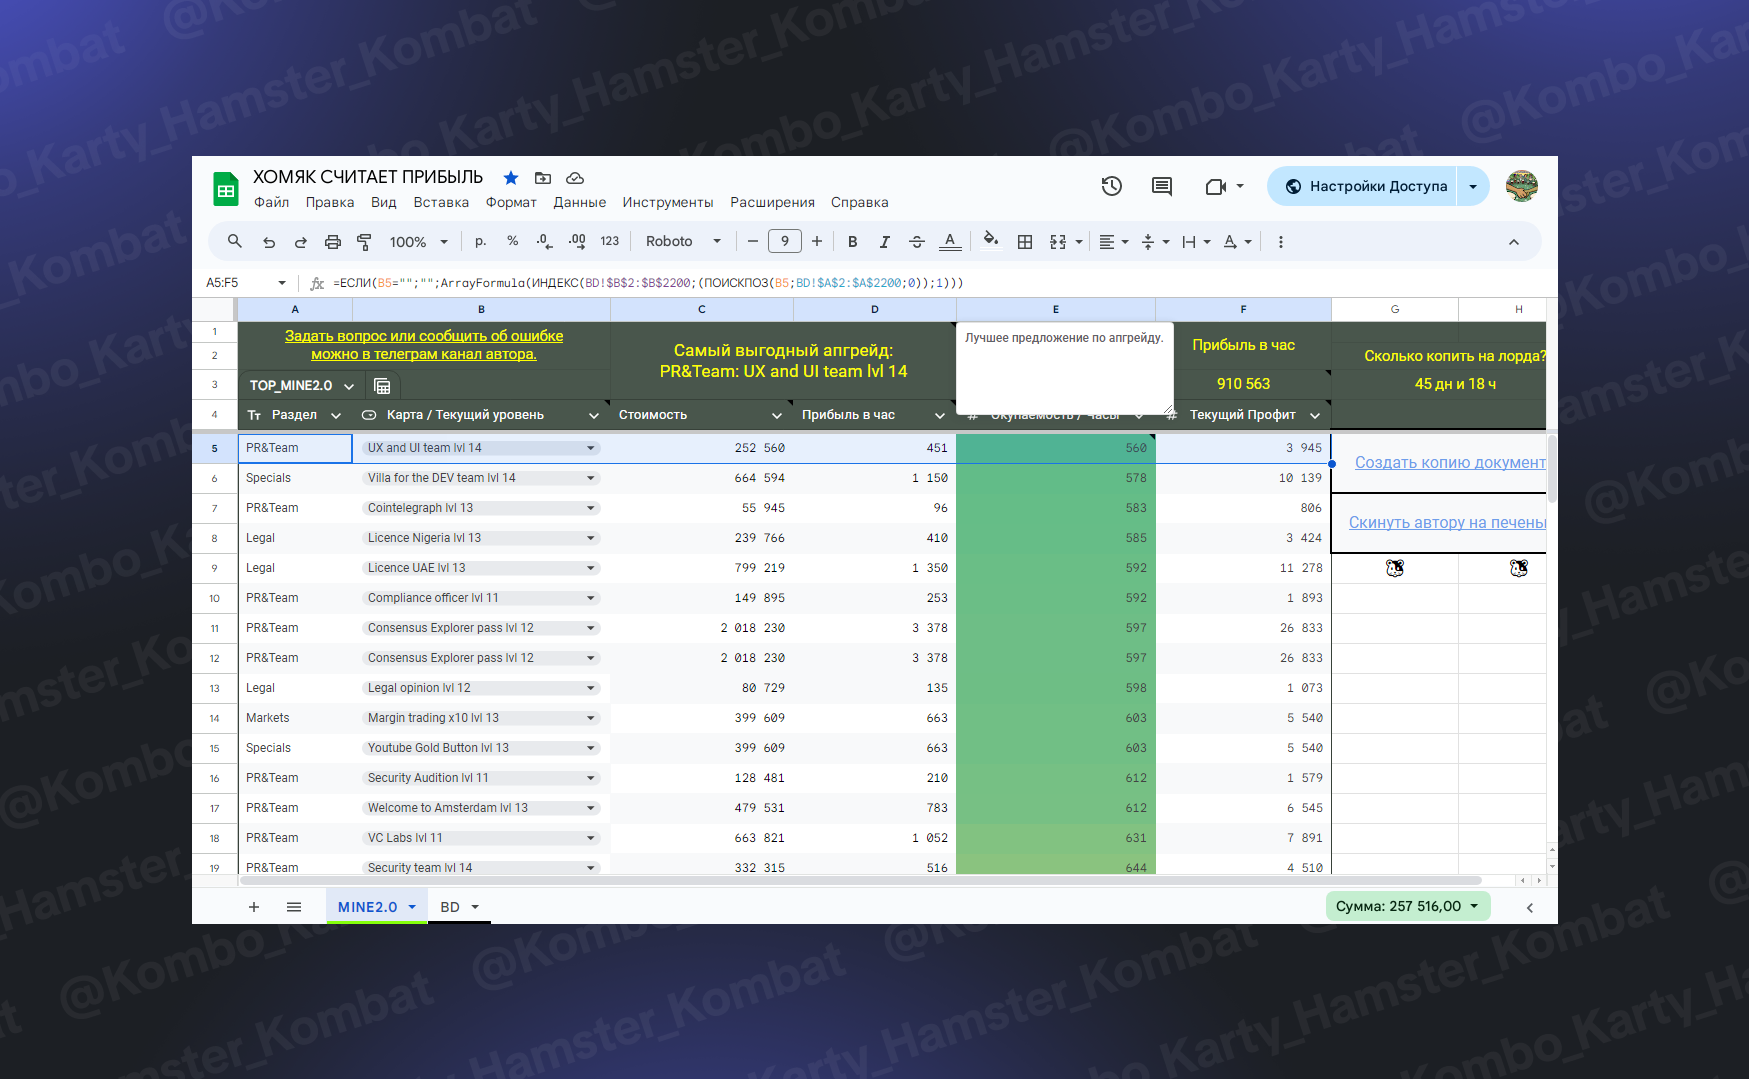Select the paint format tool
The height and width of the screenshot is (1080, 1750).
(x=364, y=242)
